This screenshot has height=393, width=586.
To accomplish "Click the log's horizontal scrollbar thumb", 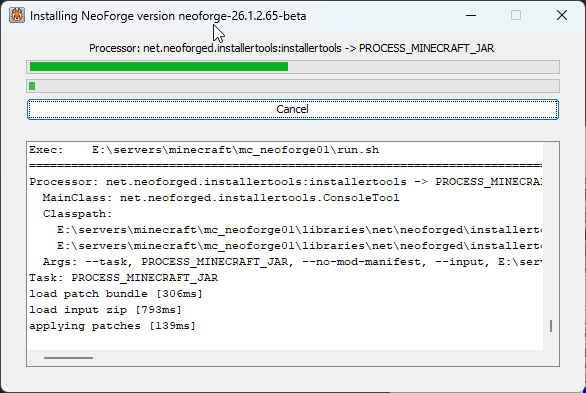I will pyautogui.click(x=68, y=358).
